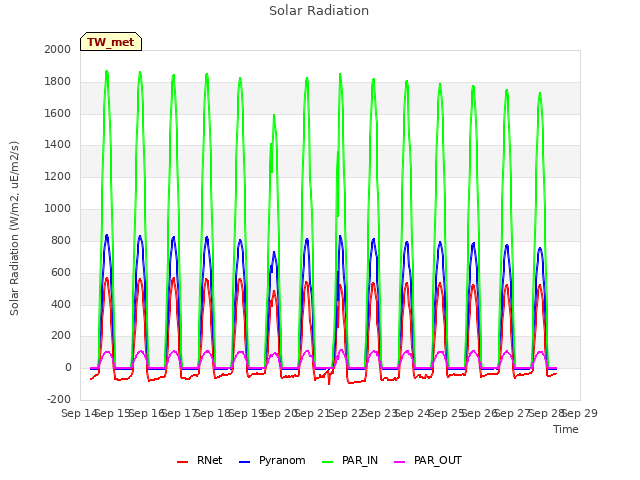Click the 1800 y-axis tick label
Image resolution: width=640 pixels, height=480 pixels.
click(x=58, y=82)
